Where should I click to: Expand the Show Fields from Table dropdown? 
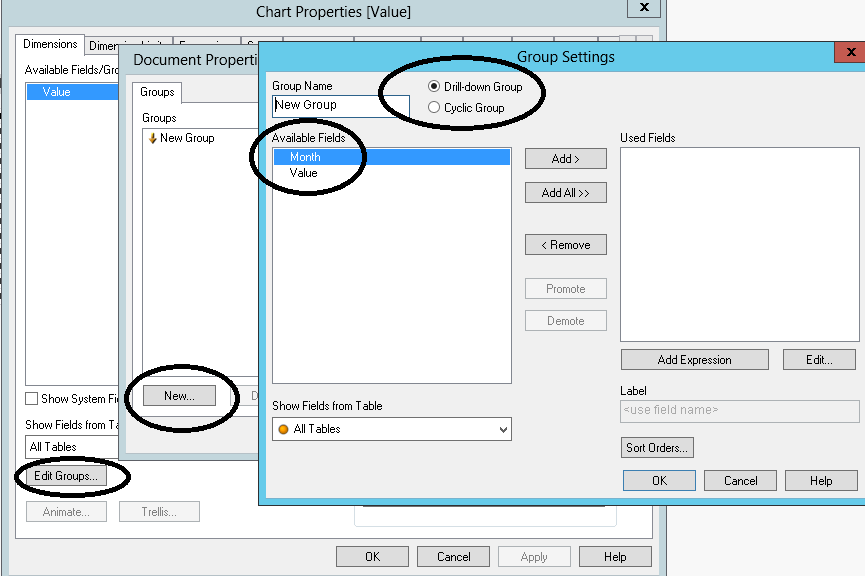coord(392,429)
